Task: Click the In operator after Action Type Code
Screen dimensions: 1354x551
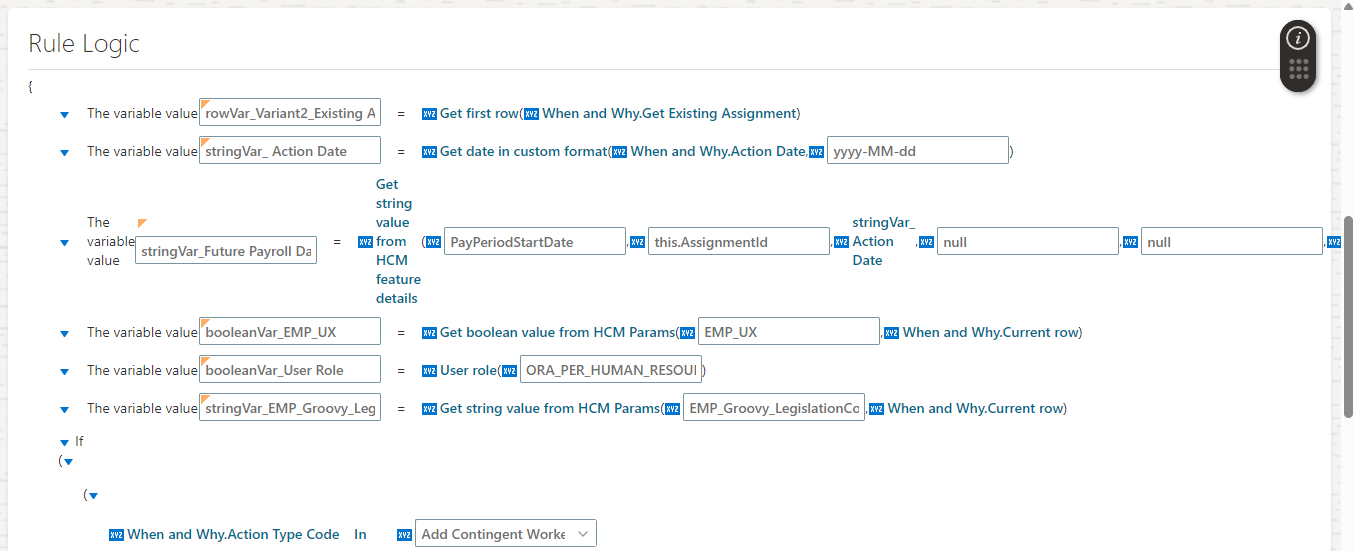Action: [x=360, y=534]
